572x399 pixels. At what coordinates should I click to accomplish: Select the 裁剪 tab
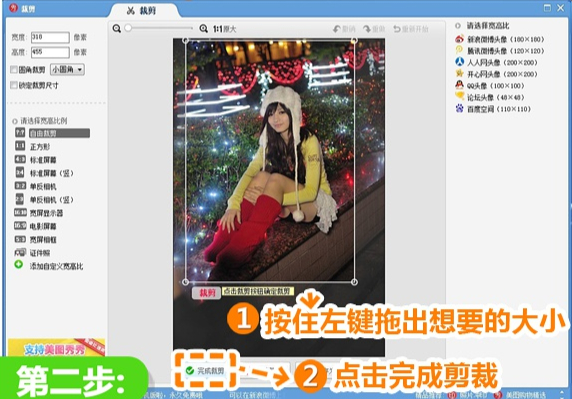(142, 11)
